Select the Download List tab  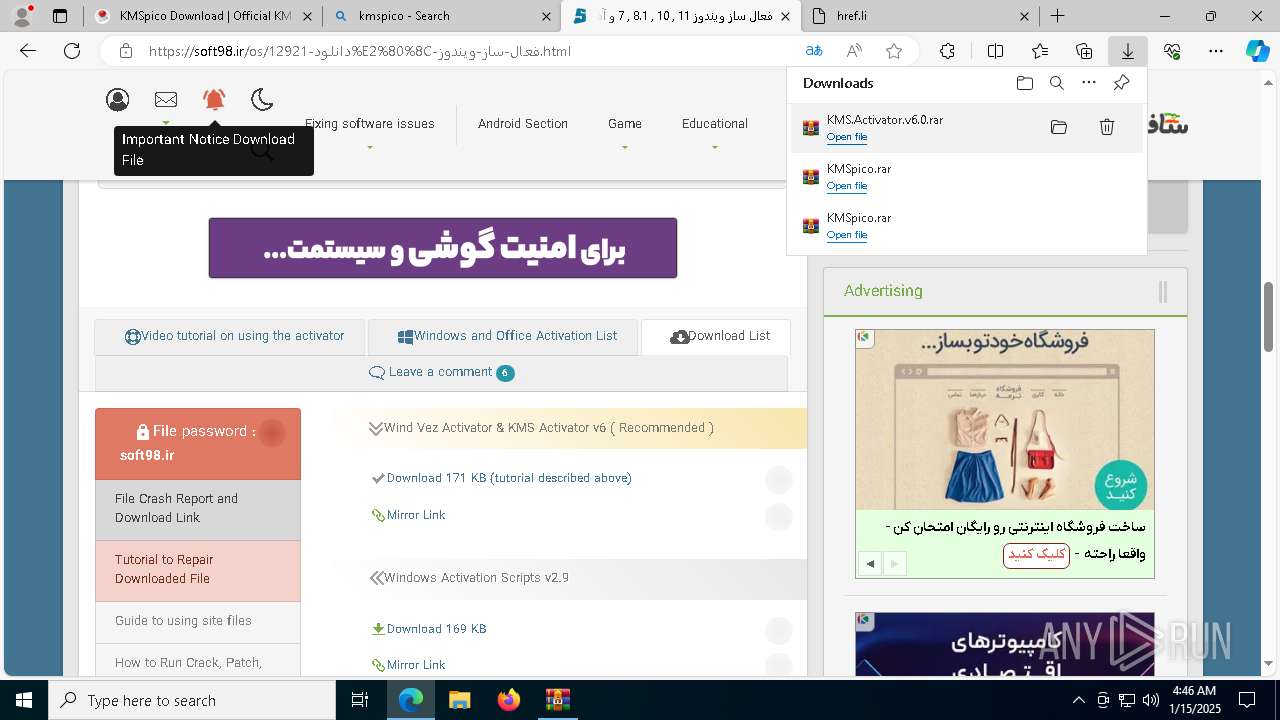click(716, 337)
